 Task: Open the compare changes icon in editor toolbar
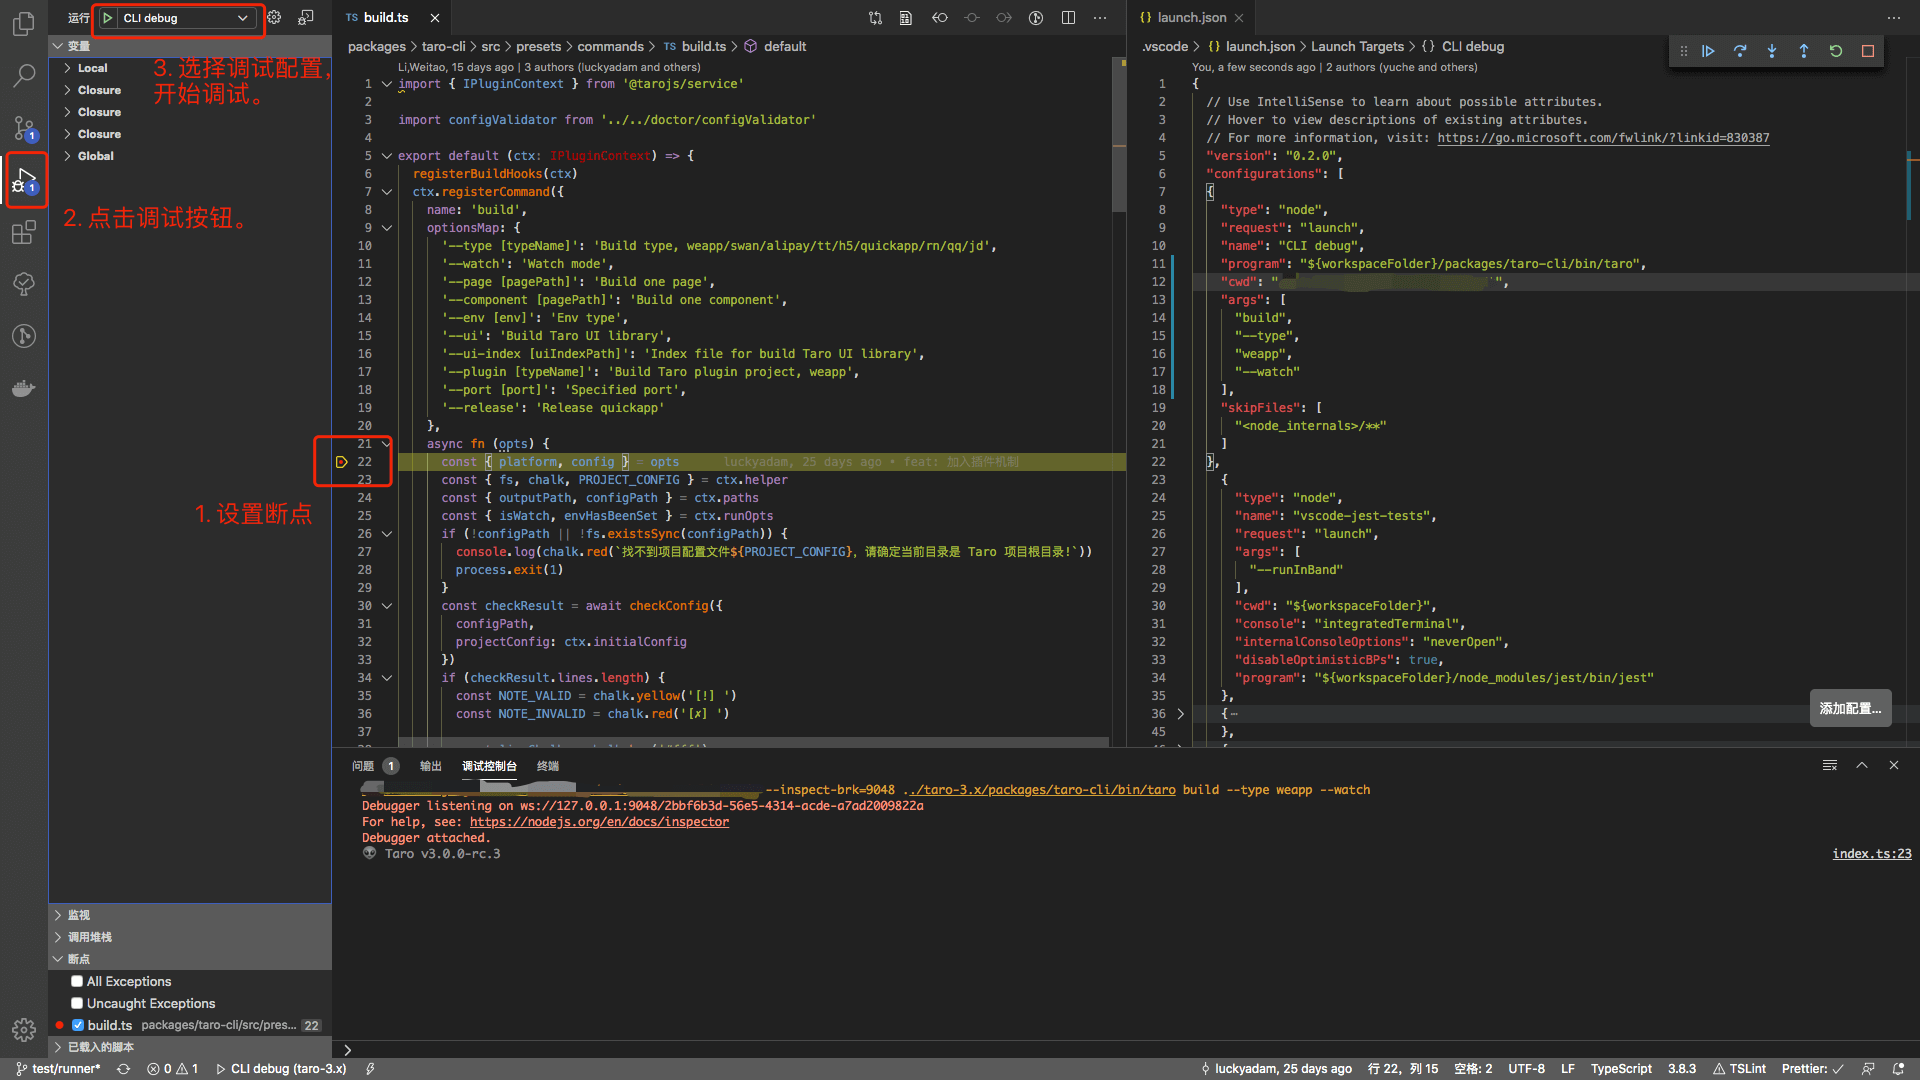click(x=876, y=18)
